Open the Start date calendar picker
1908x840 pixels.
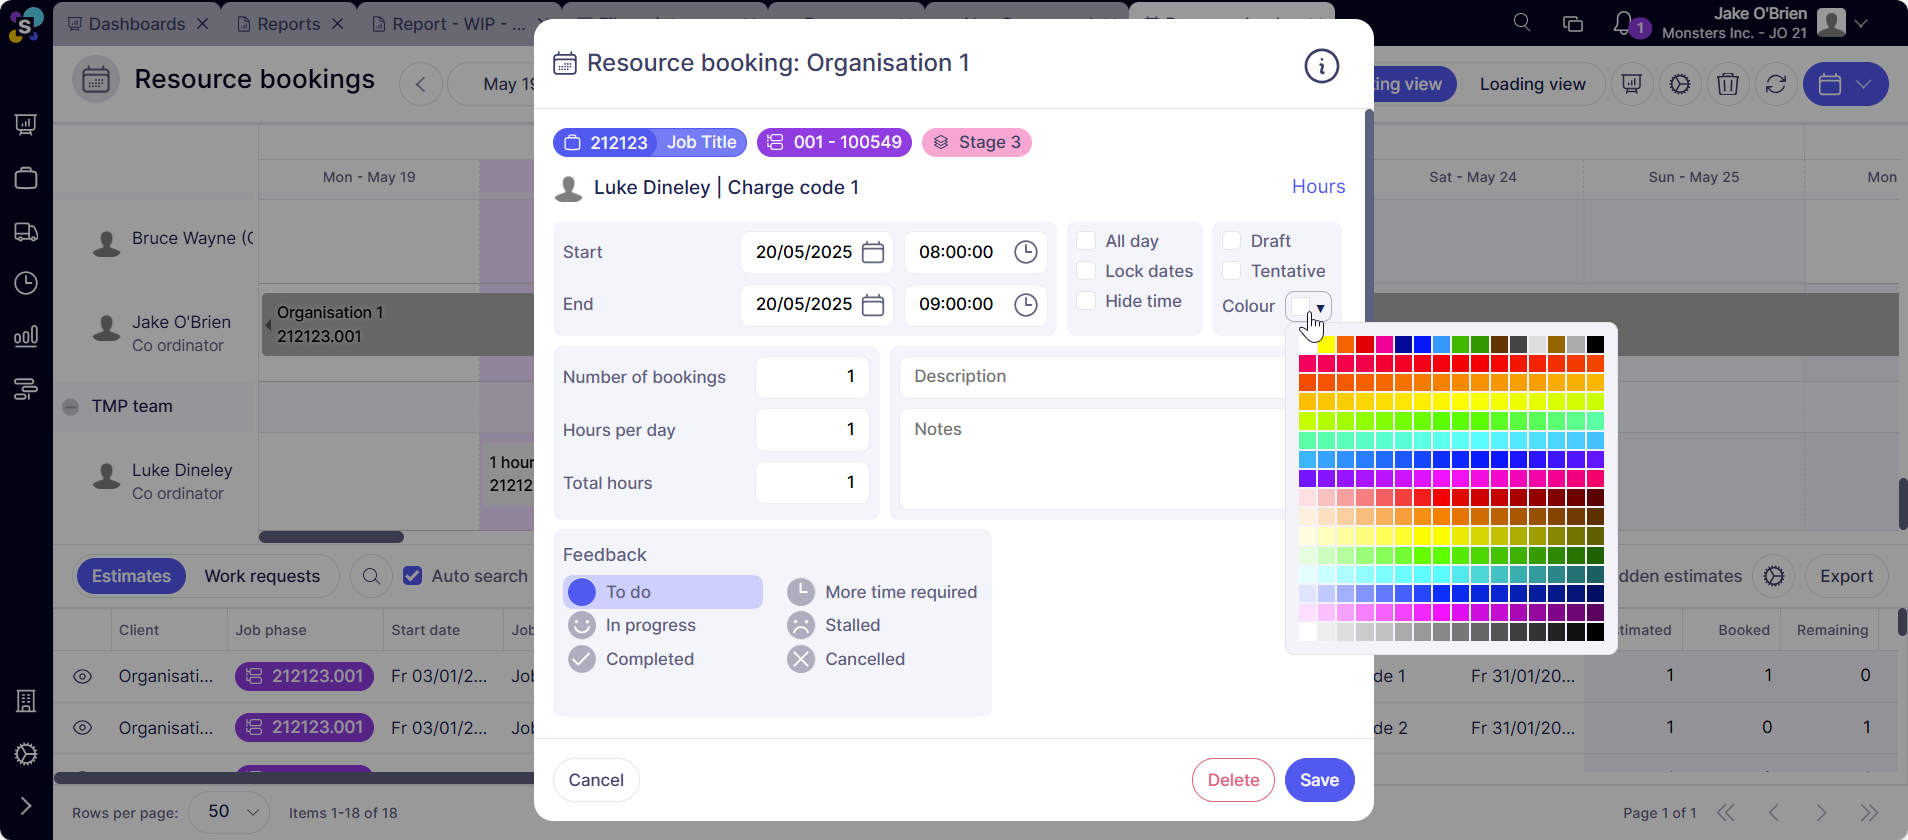872,252
